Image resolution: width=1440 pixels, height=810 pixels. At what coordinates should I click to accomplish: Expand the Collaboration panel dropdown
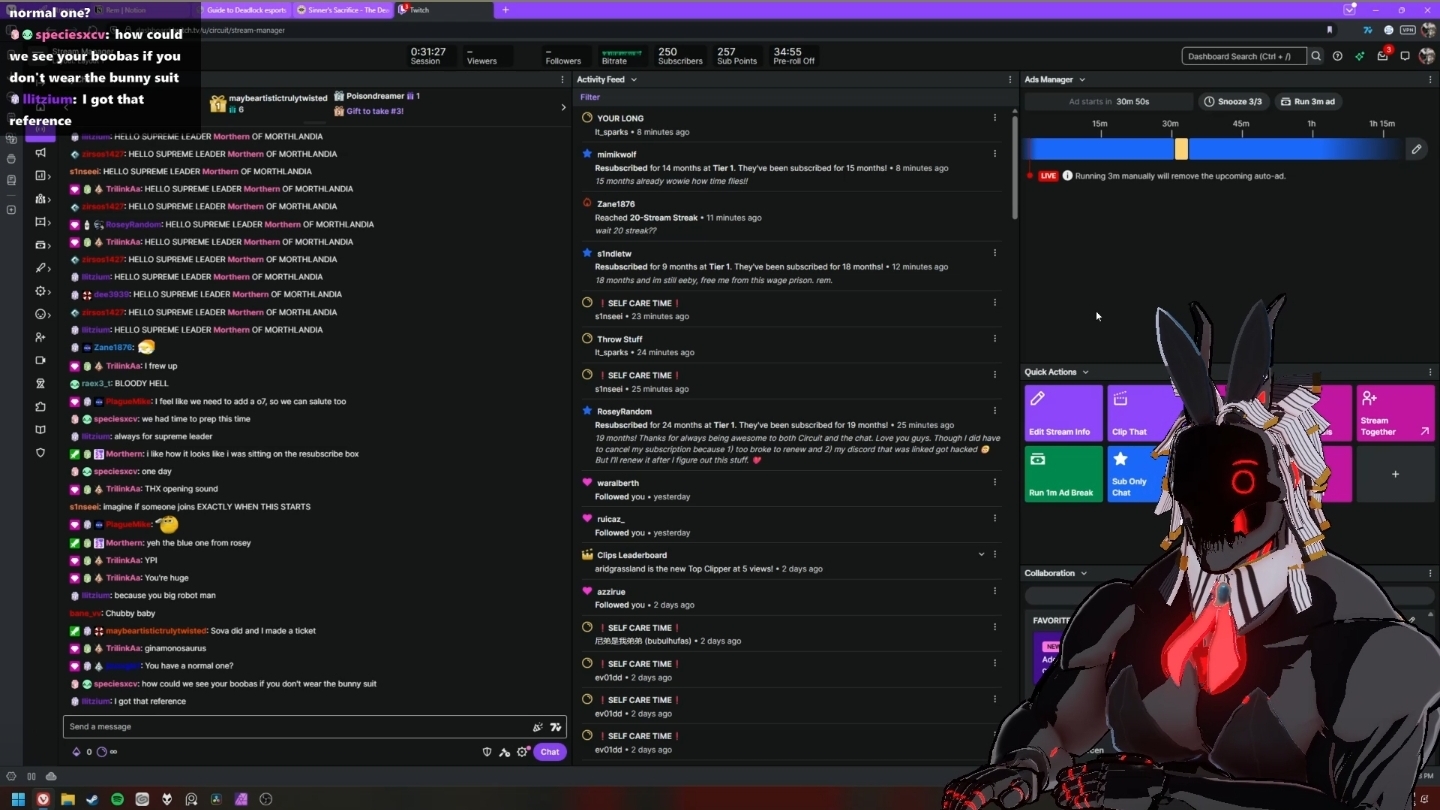point(1084,573)
